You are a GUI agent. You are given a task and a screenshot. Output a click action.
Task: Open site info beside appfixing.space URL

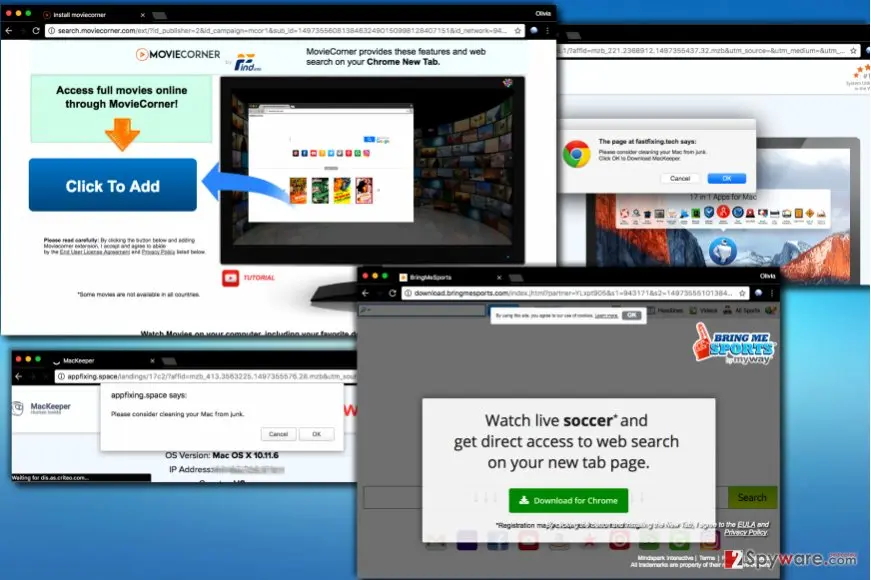[61, 376]
